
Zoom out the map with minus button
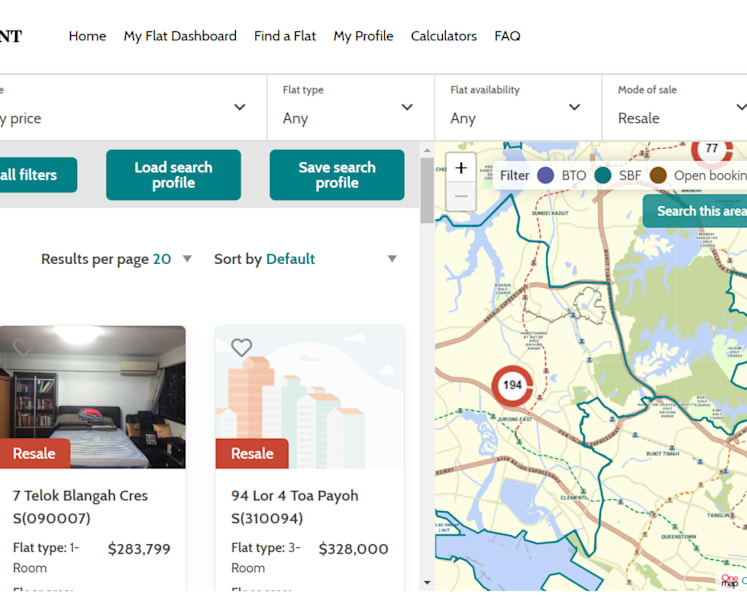[461, 196]
